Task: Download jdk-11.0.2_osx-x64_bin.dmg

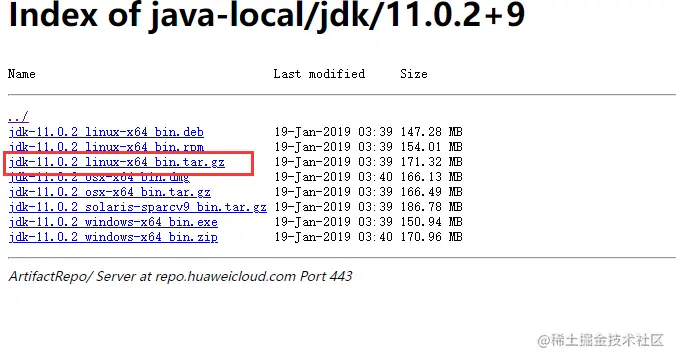Action: tap(99, 177)
